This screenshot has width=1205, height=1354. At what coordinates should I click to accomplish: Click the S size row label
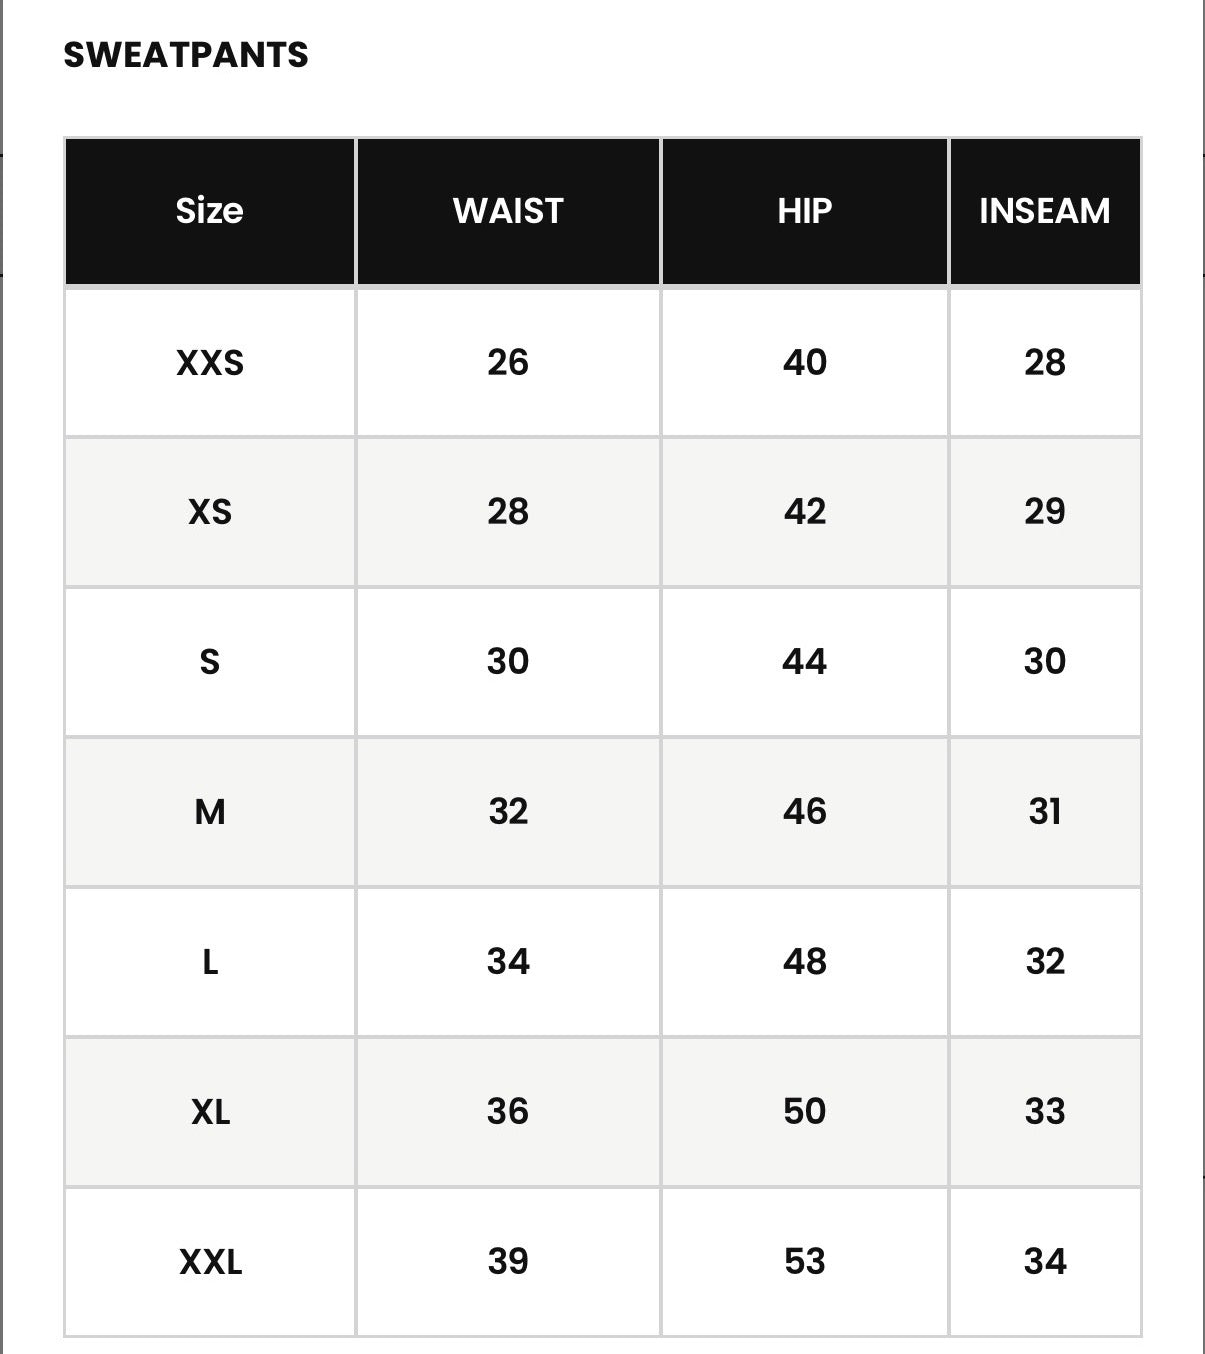tap(210, 662)
